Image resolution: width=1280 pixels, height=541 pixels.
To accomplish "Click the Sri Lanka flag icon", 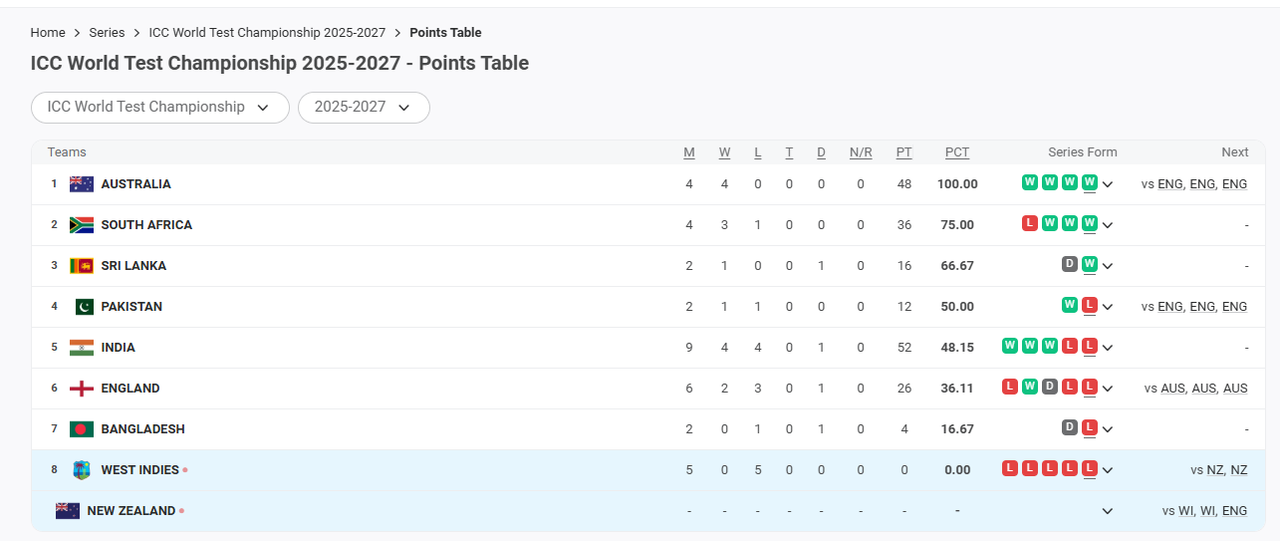I will 81,266.
